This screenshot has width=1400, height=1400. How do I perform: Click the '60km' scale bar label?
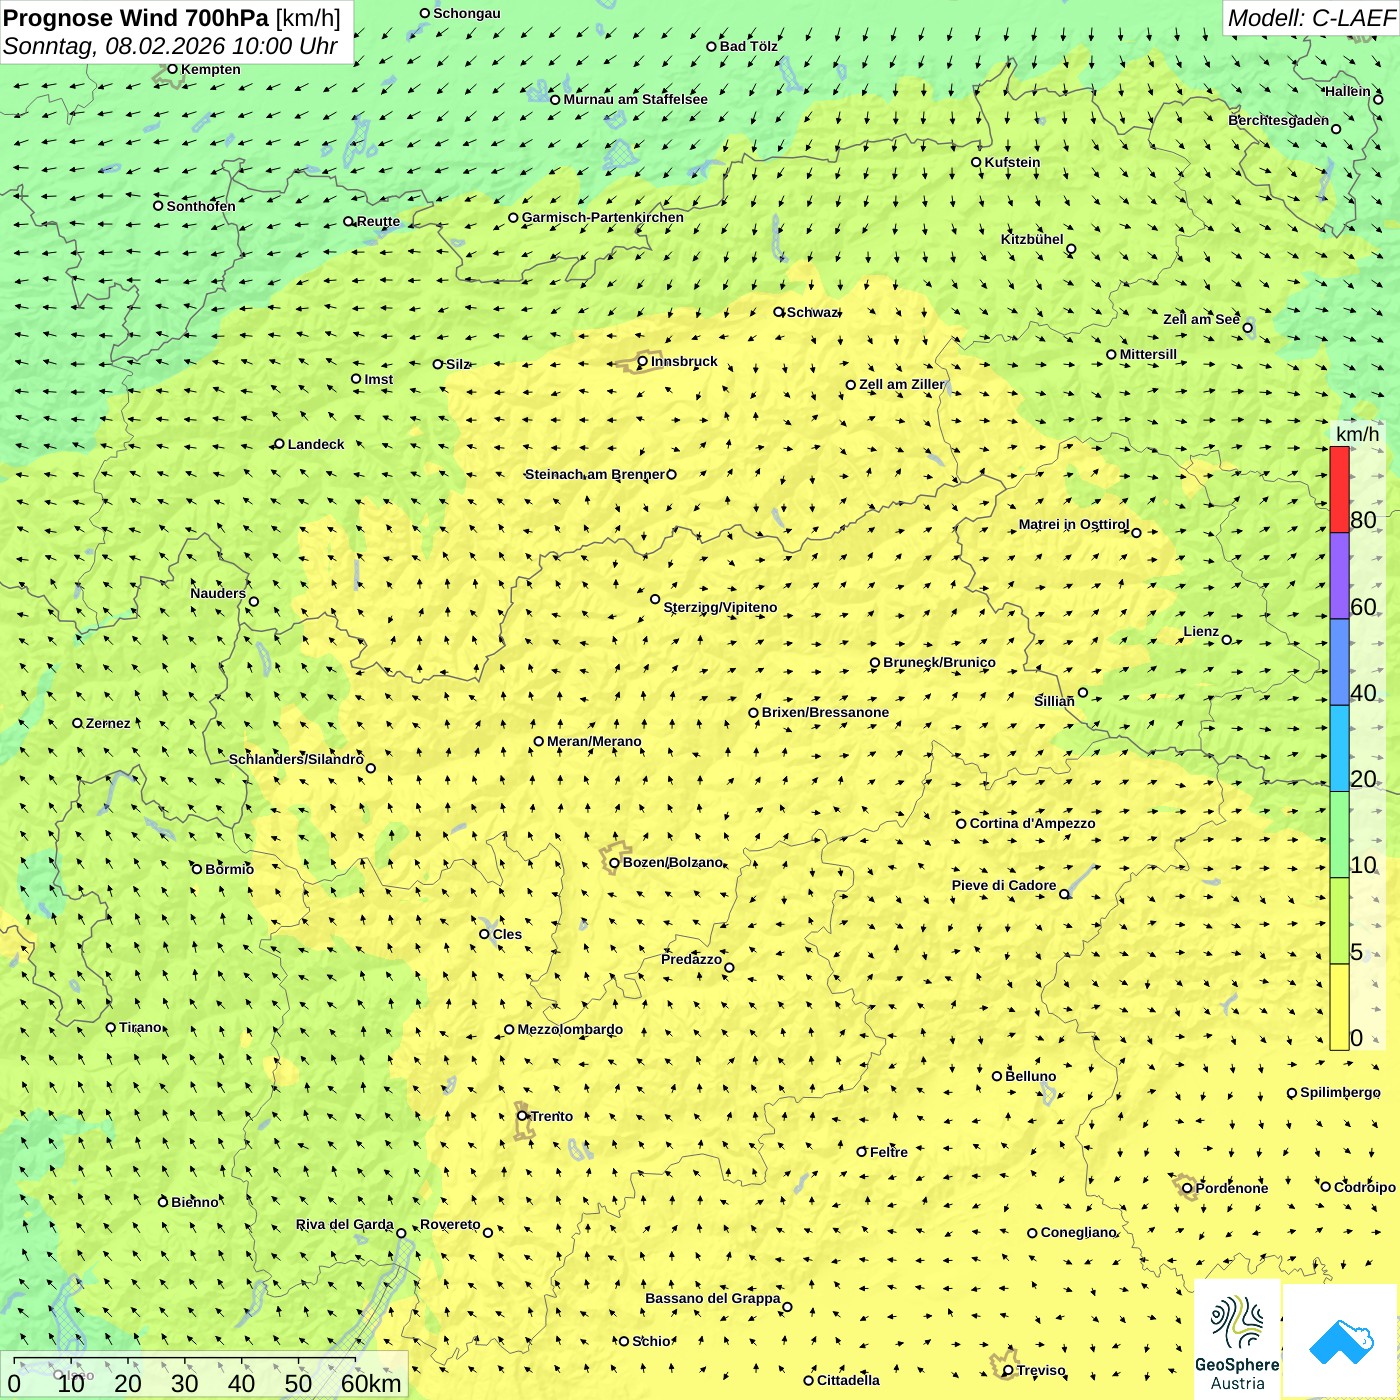(x=371, y=1383)
